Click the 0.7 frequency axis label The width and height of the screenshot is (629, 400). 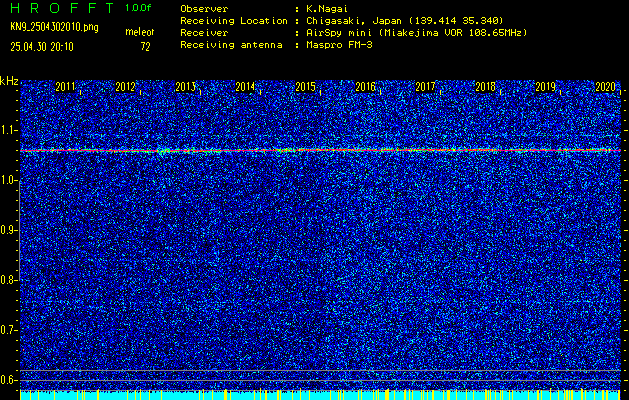click(x=7, y=330)
